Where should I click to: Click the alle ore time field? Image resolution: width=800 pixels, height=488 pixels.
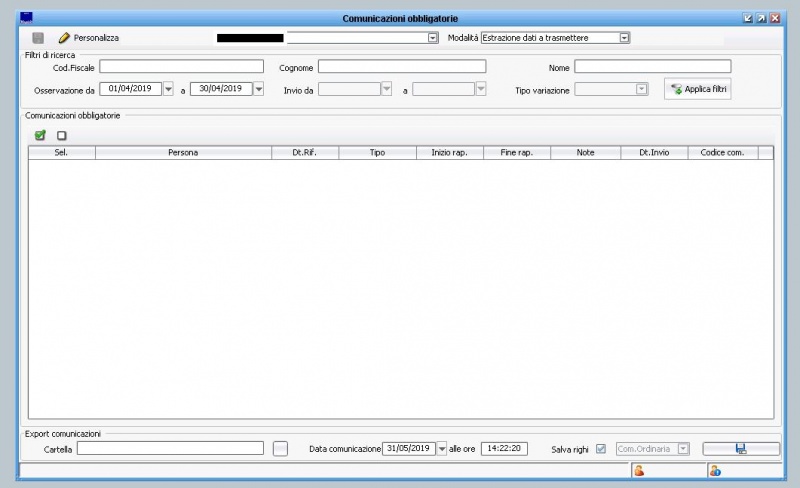pyautogui.click(x=503, y=449)
